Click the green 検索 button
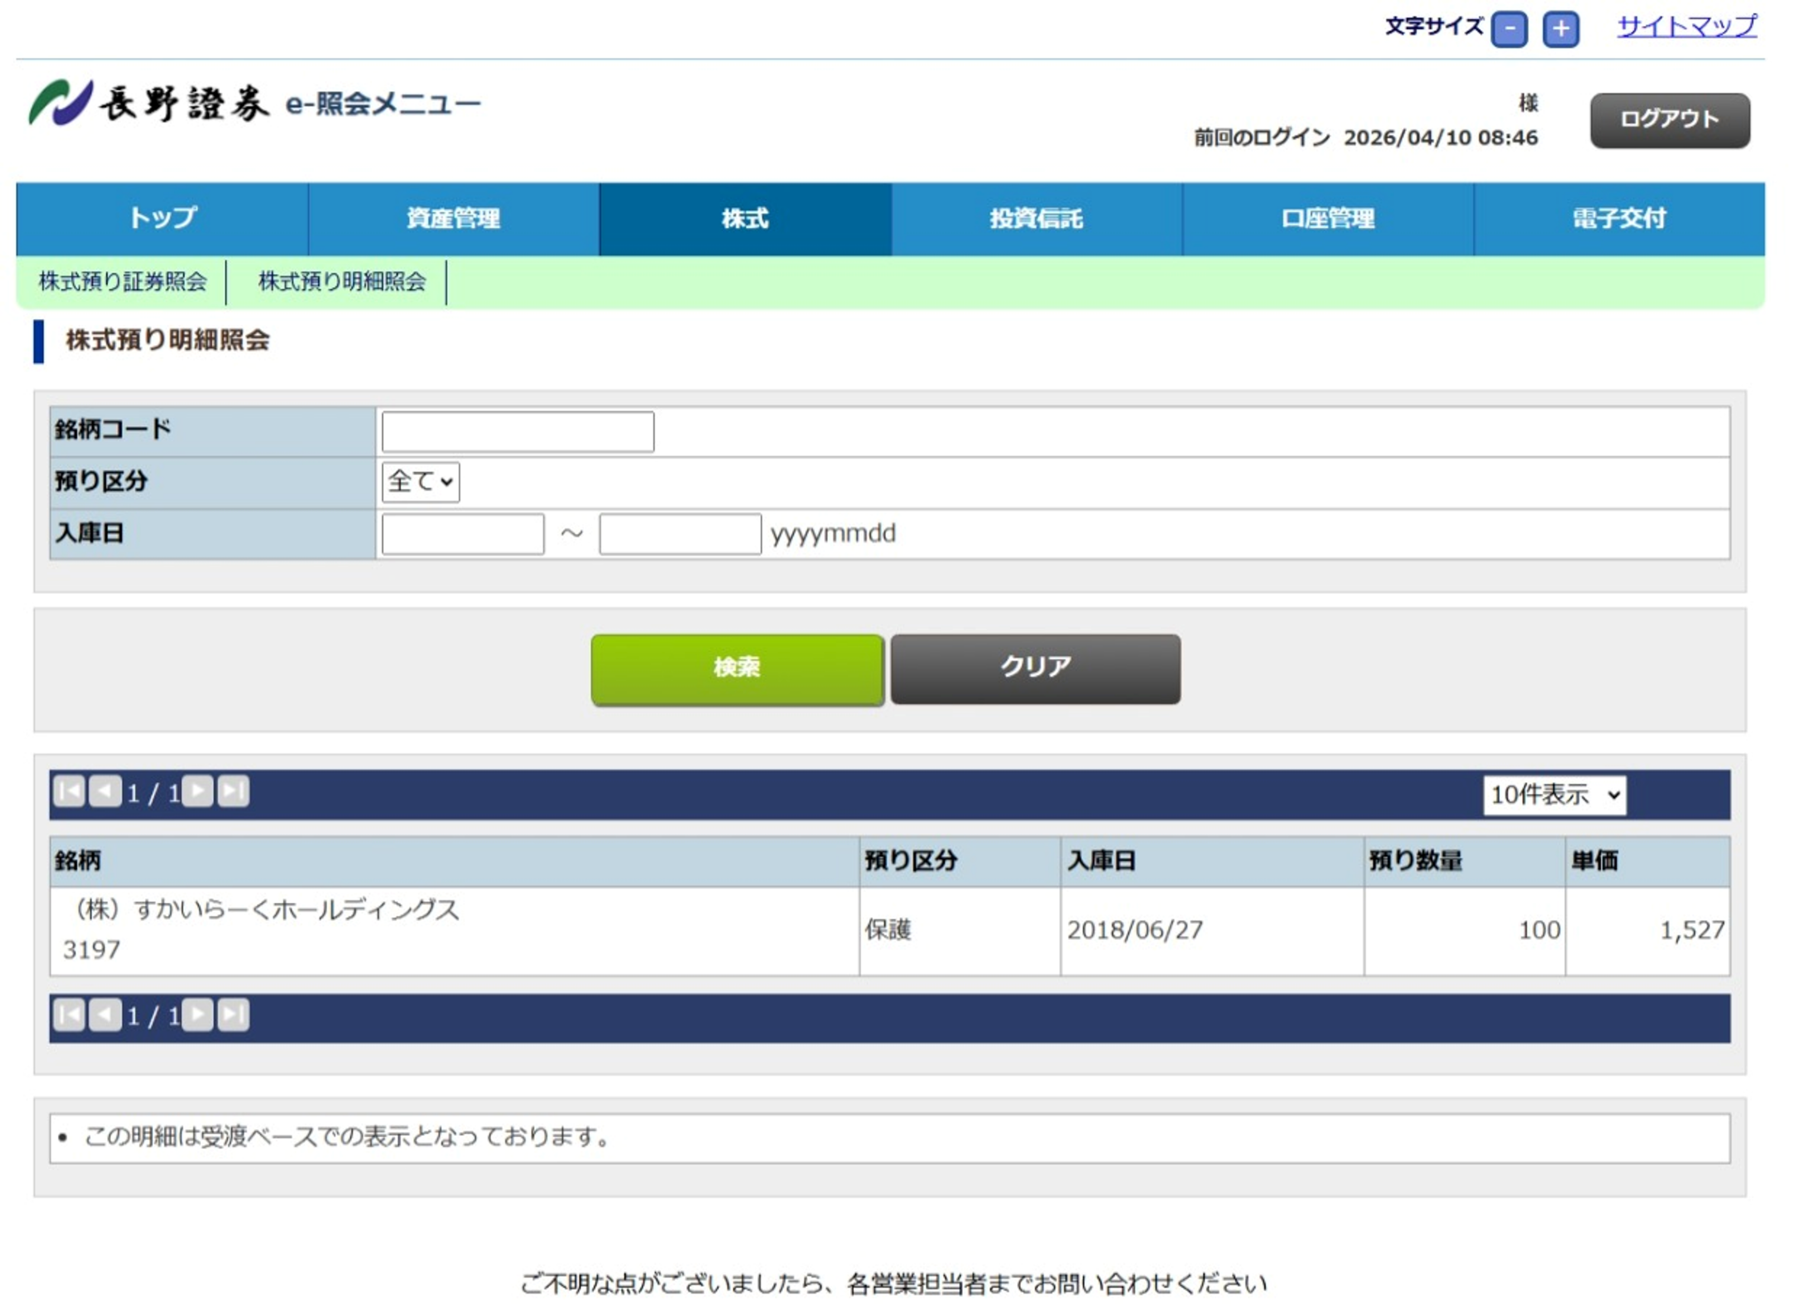The width and height of the screenshot is (1800, 1304). pos(737,669)
